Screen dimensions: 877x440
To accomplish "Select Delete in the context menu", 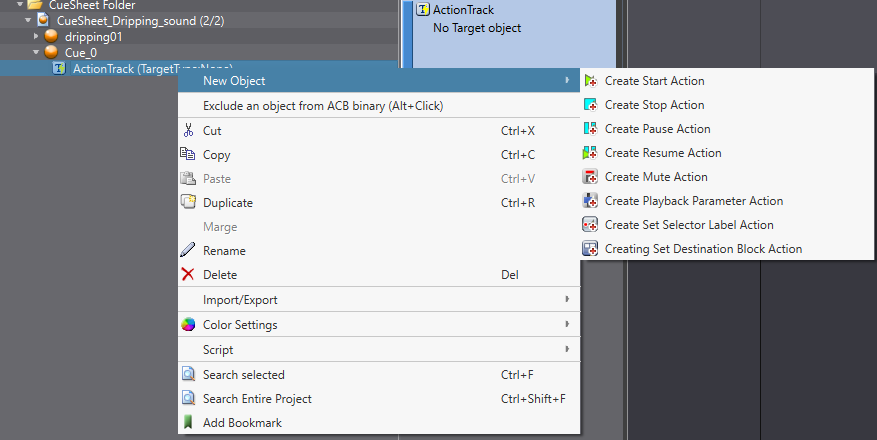I will coord(220,275).
